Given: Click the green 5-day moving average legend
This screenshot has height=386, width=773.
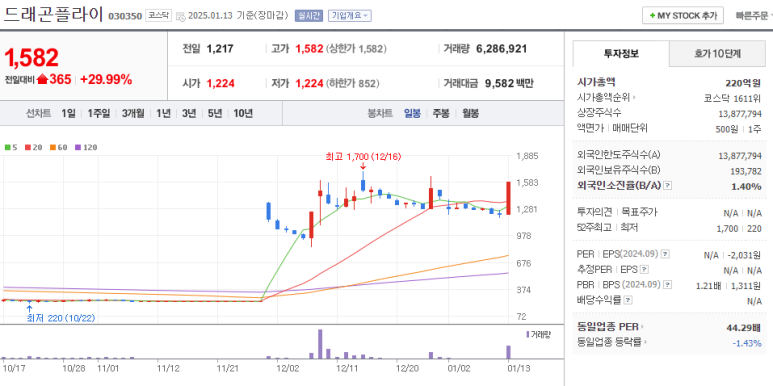Looking at the screenshot, I should tap(10, 147).
